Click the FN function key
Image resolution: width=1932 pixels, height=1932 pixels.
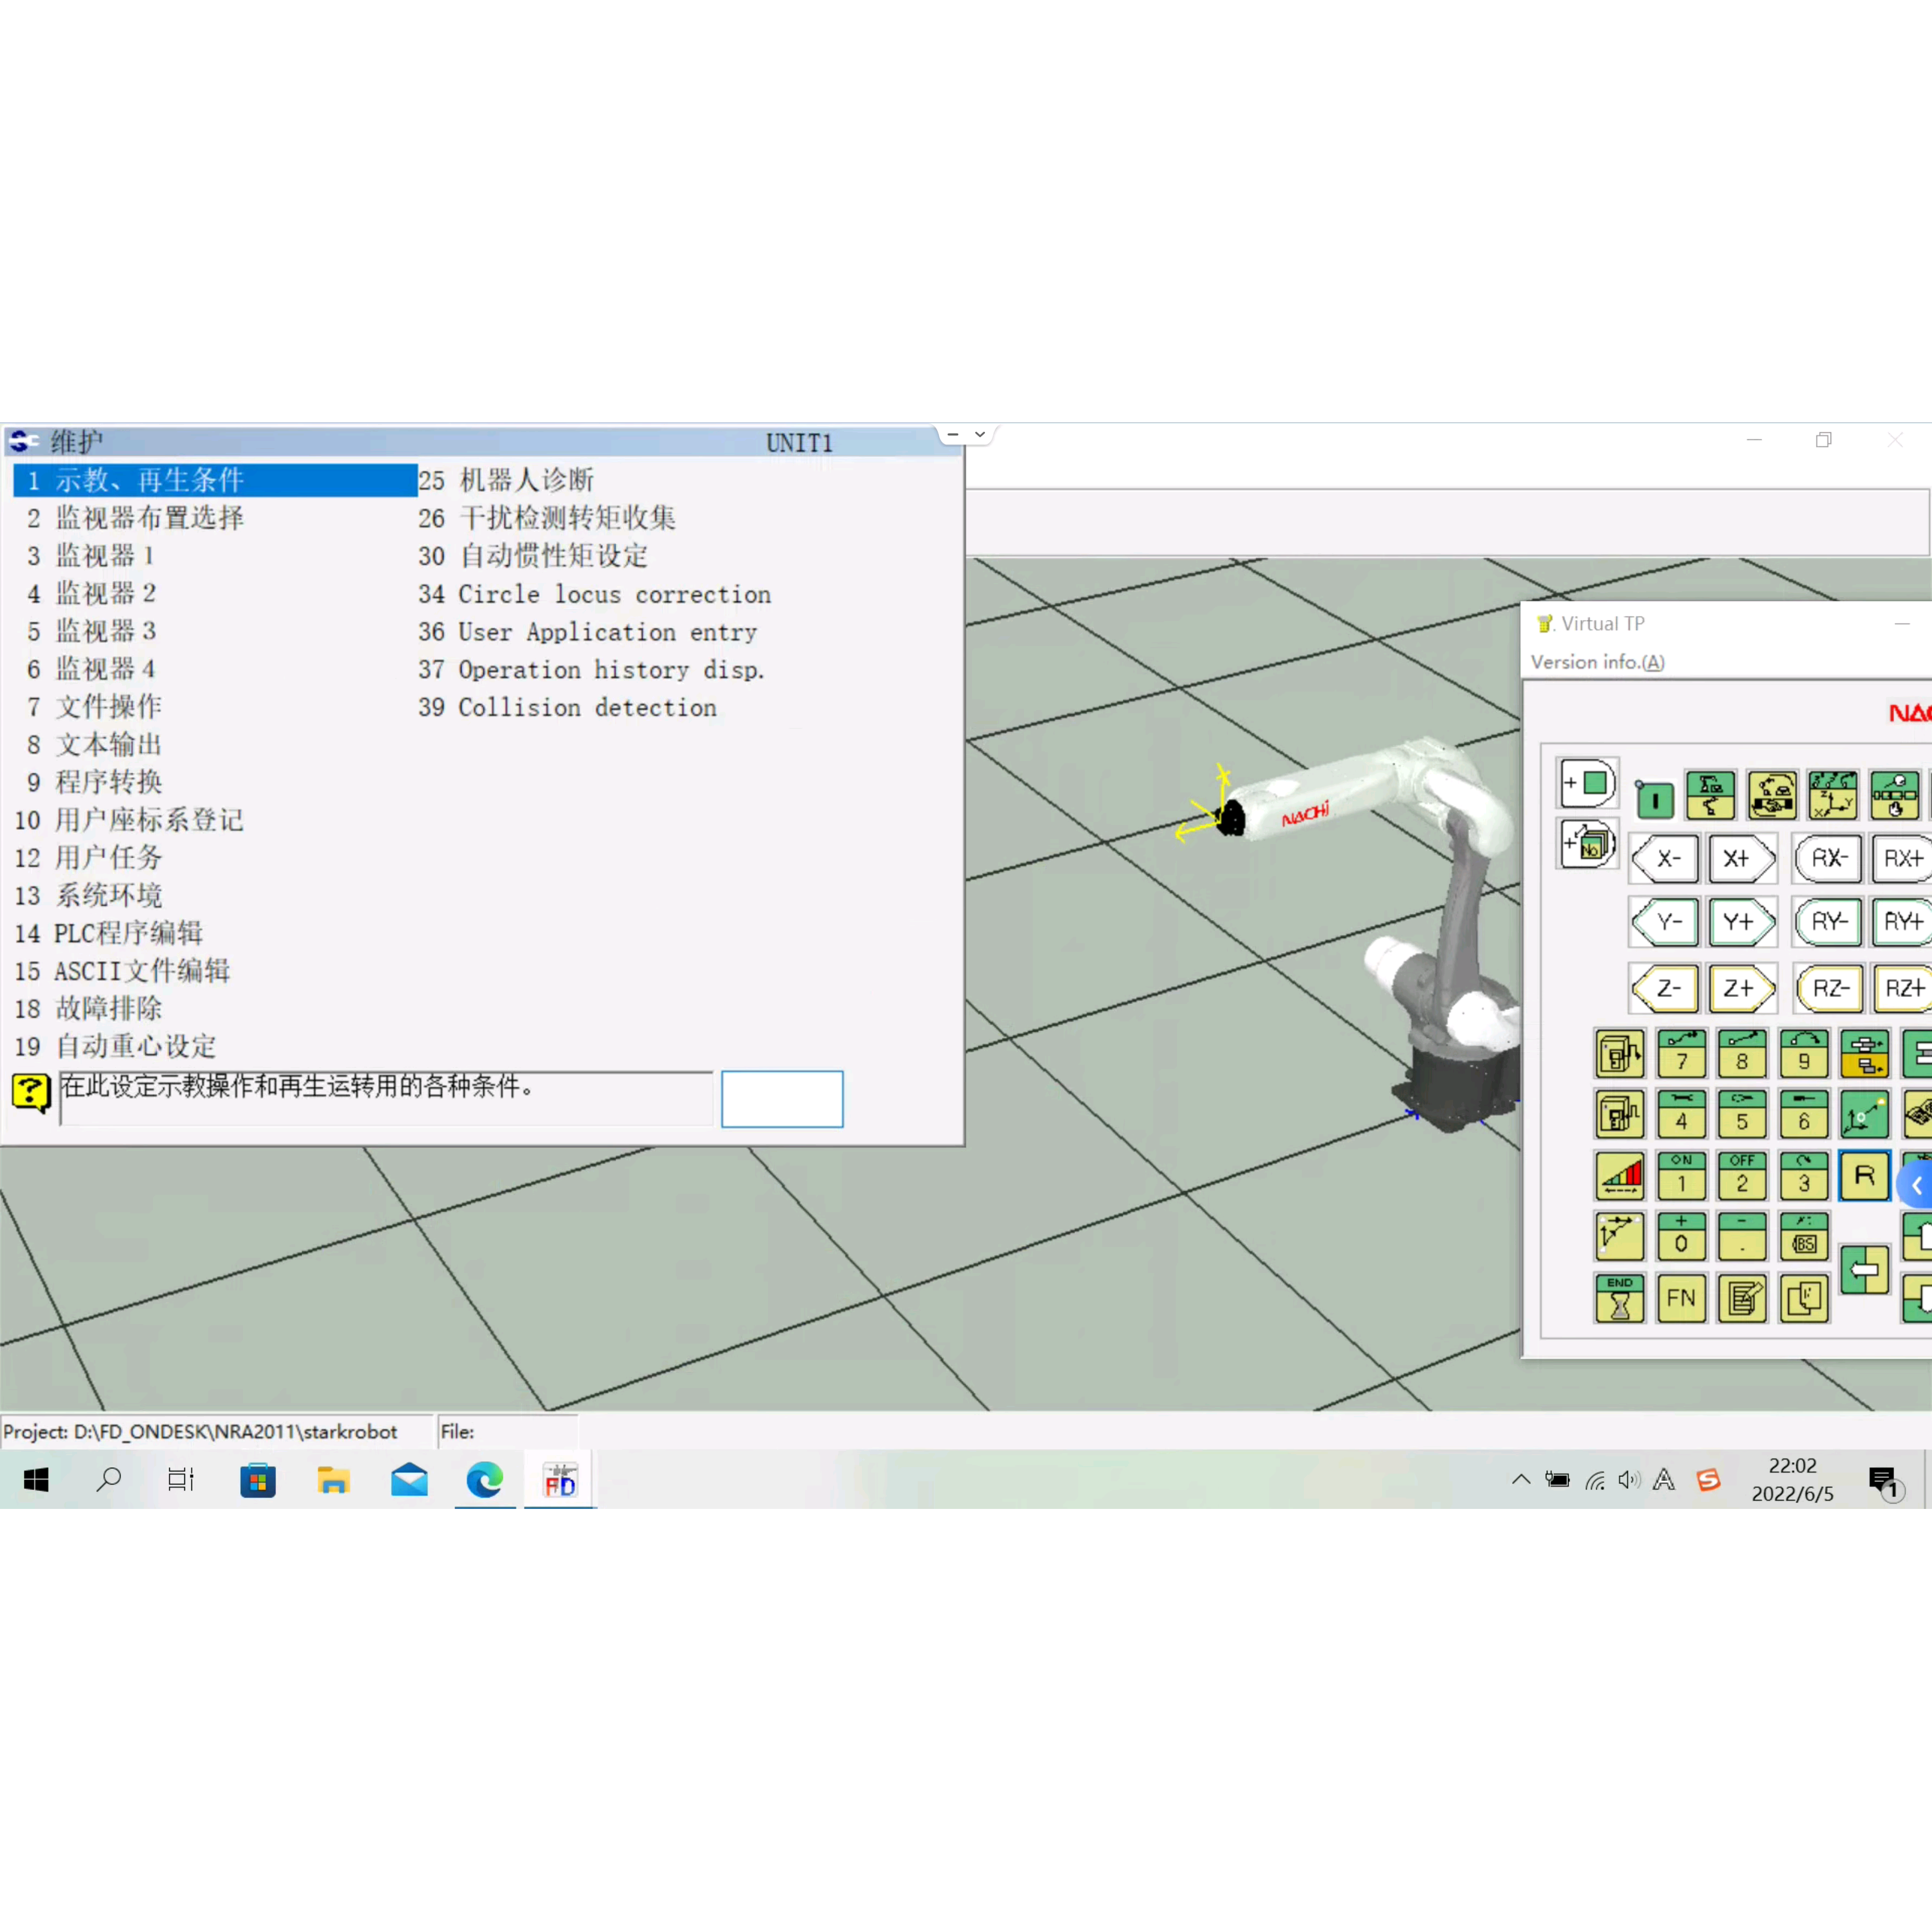coord(1681,1298)
